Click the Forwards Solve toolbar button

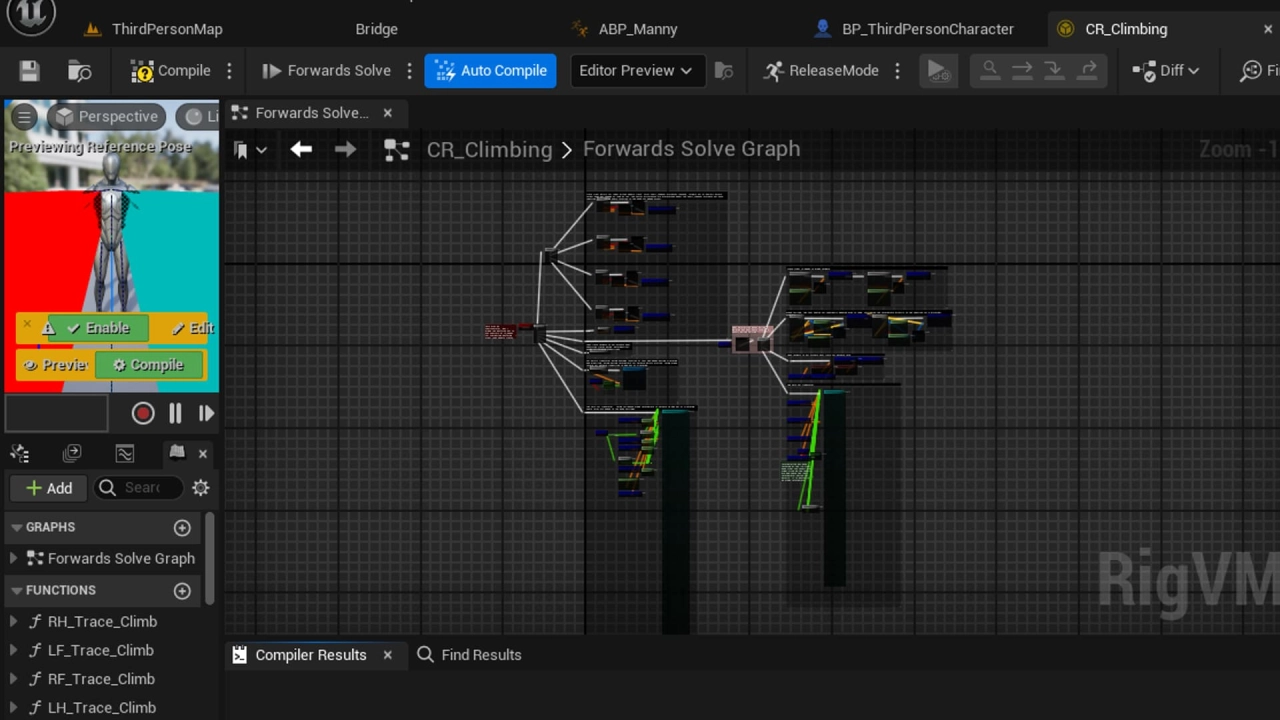point(327,71)
